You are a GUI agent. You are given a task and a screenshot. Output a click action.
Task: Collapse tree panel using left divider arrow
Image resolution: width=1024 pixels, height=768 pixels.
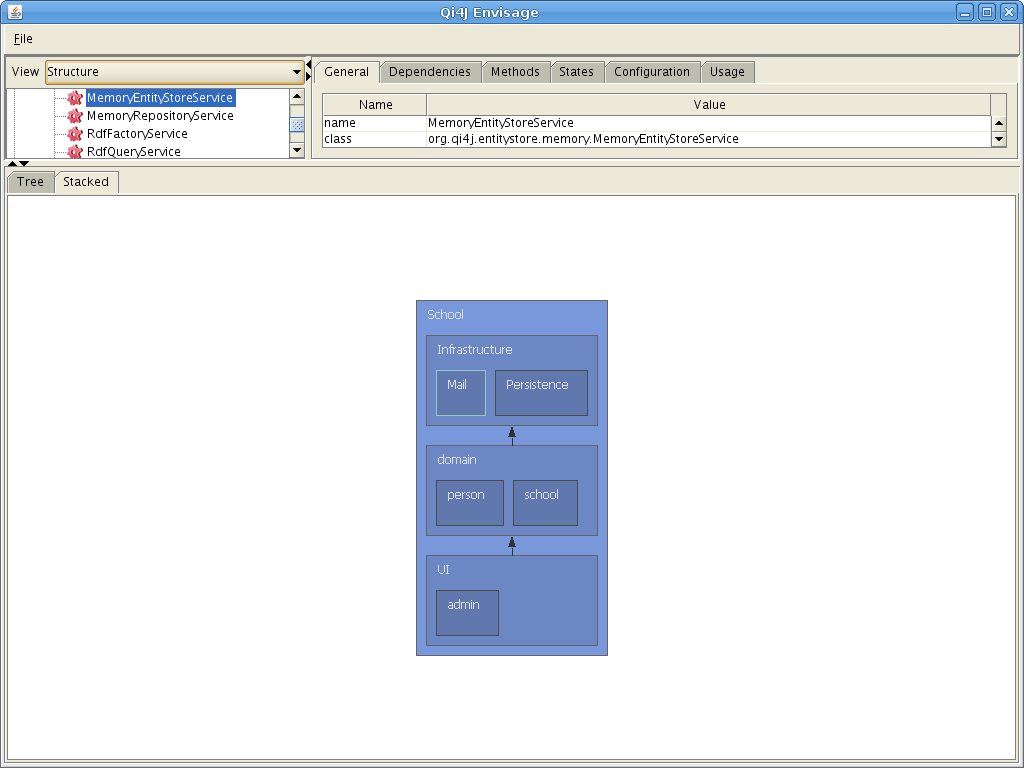click(x=309, y=65)
